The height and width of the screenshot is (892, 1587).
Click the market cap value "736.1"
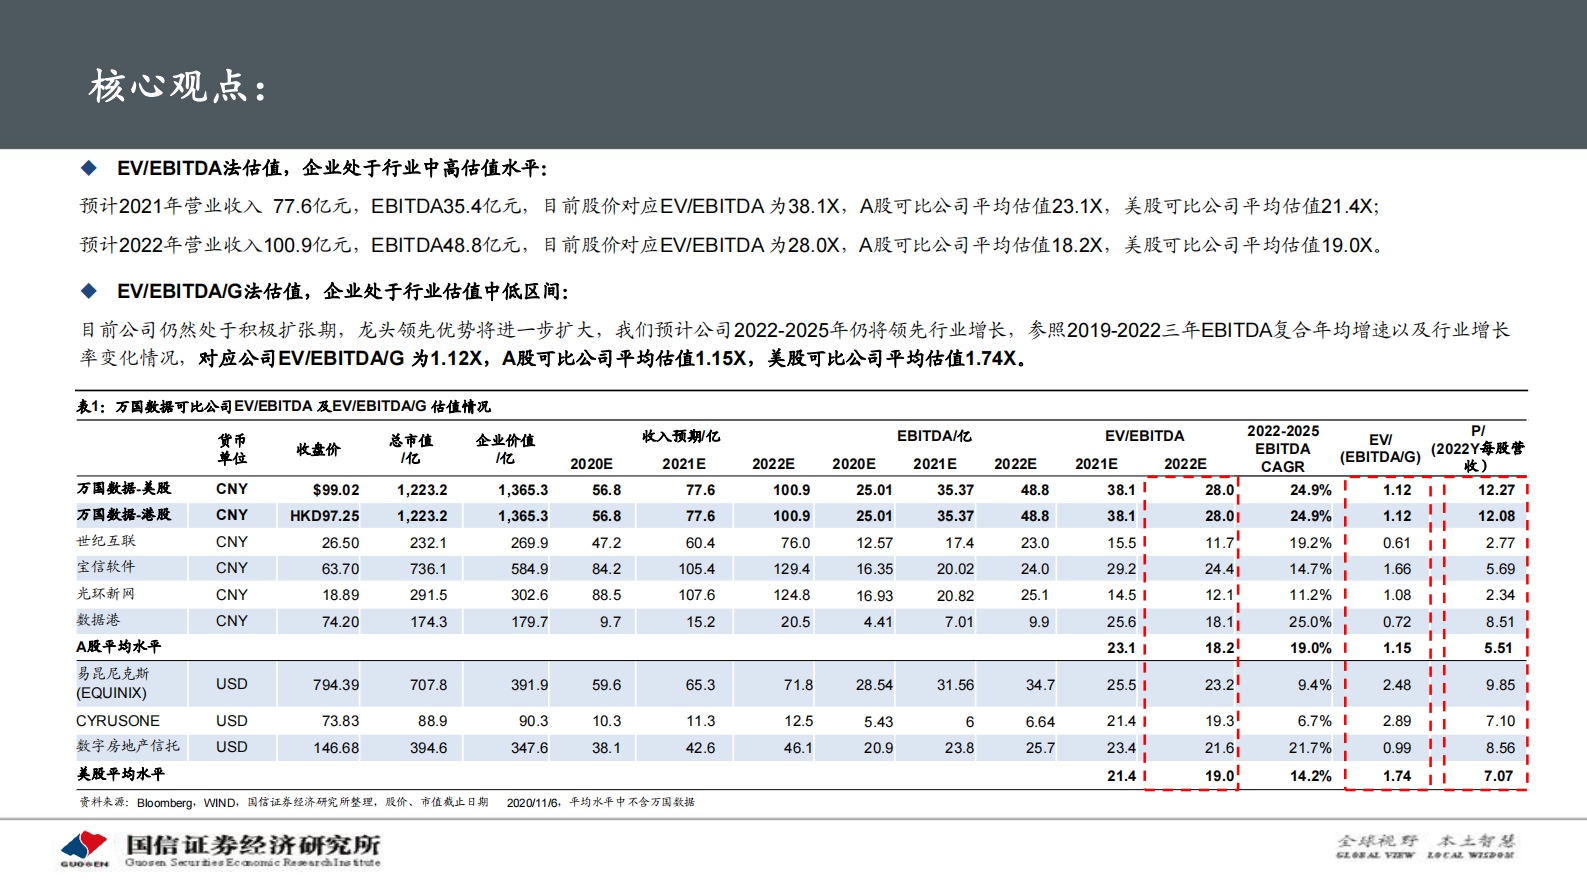click(428, 569)
